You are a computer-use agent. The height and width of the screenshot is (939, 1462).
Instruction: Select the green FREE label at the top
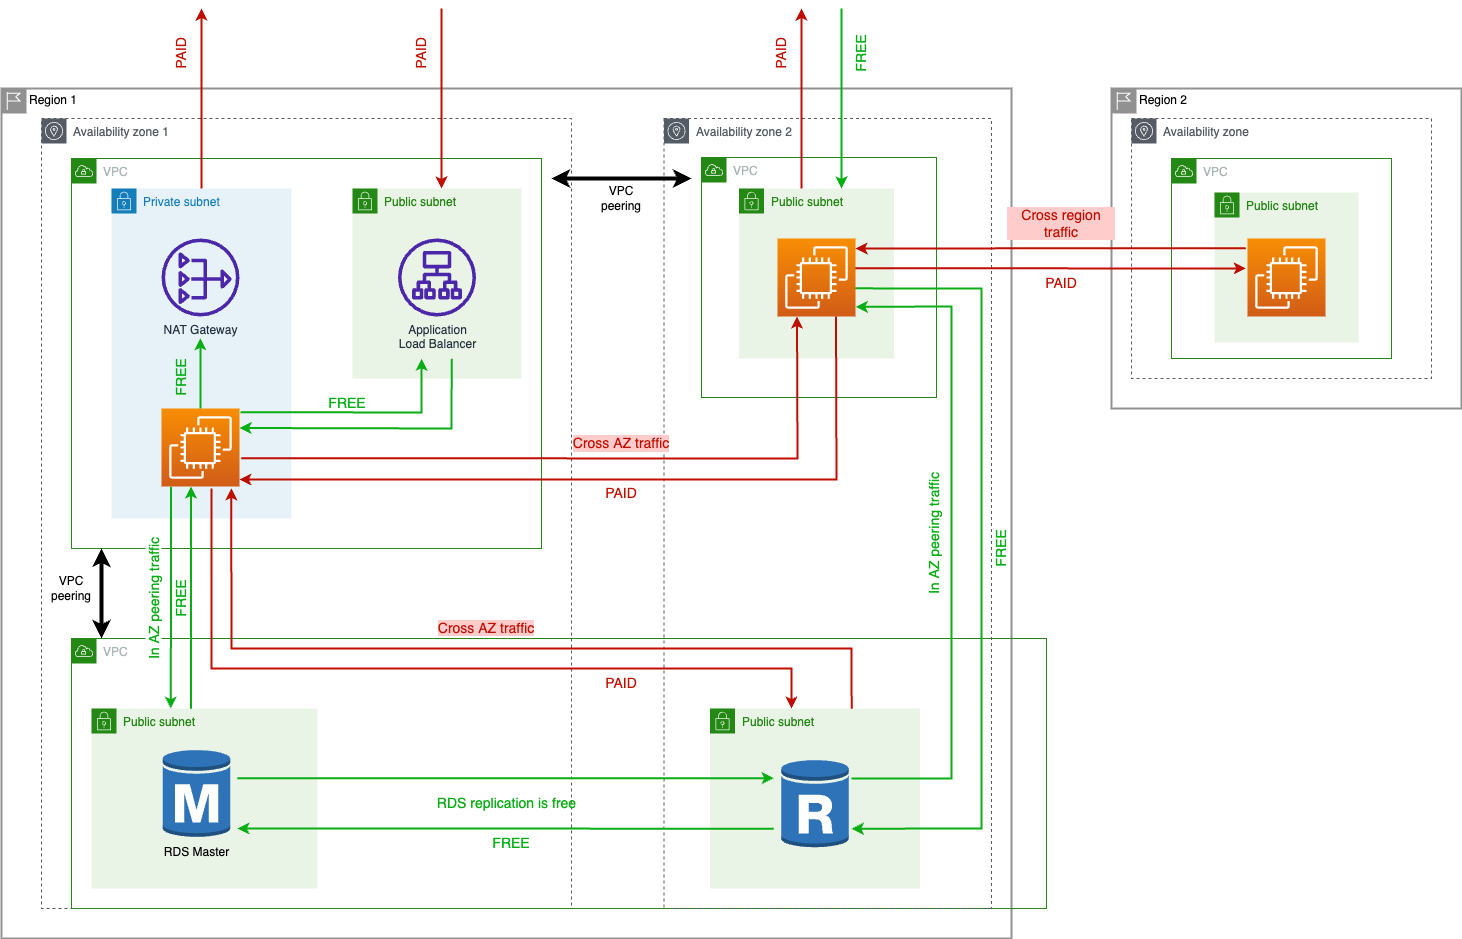(x=861, y=53)
